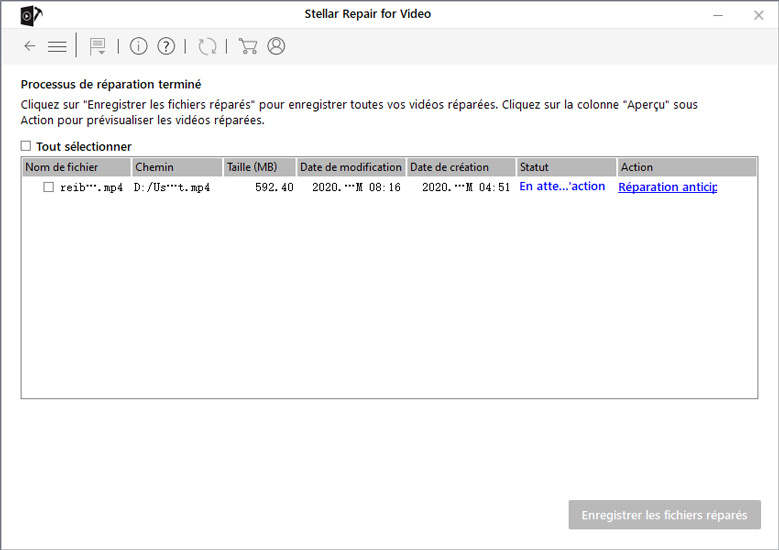The width and height of the screenshot is (779, 550).
Task: Open the language flag dropdown icon
Action: coord(97,47)
